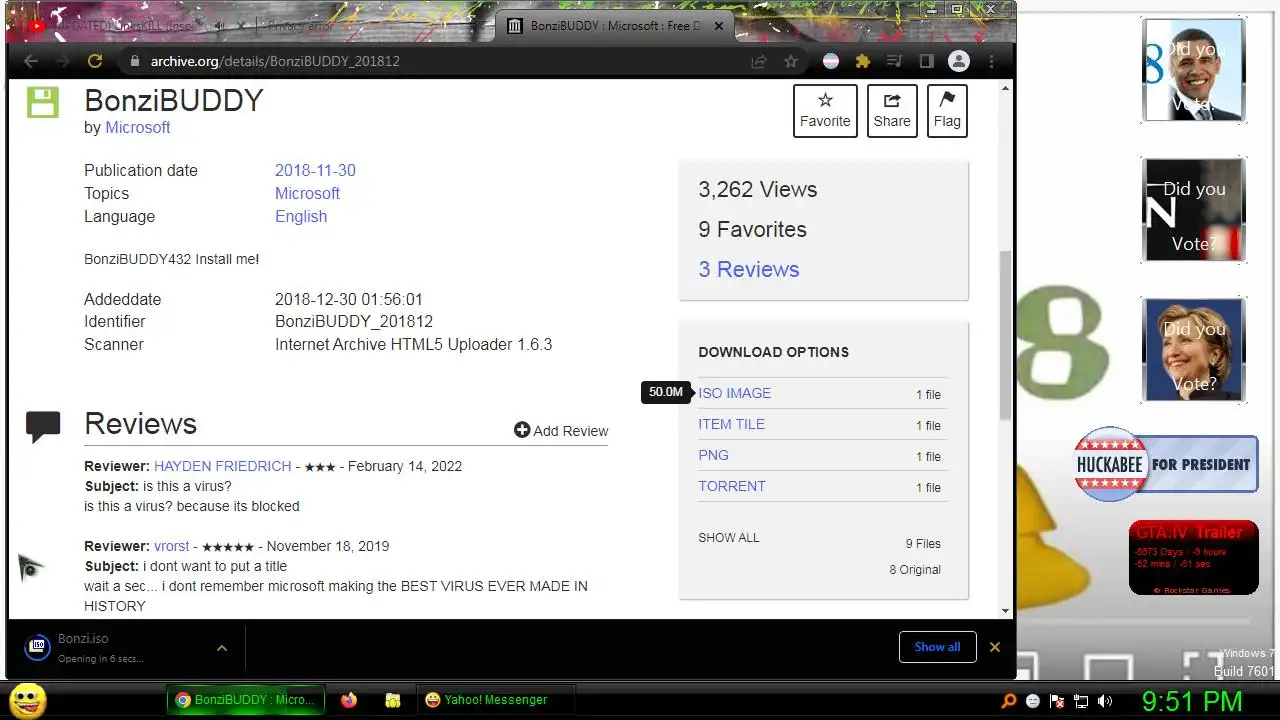Open the volume speaker tray icon
Viewport: 1280px width, 720px height.
pos(1105,701)
